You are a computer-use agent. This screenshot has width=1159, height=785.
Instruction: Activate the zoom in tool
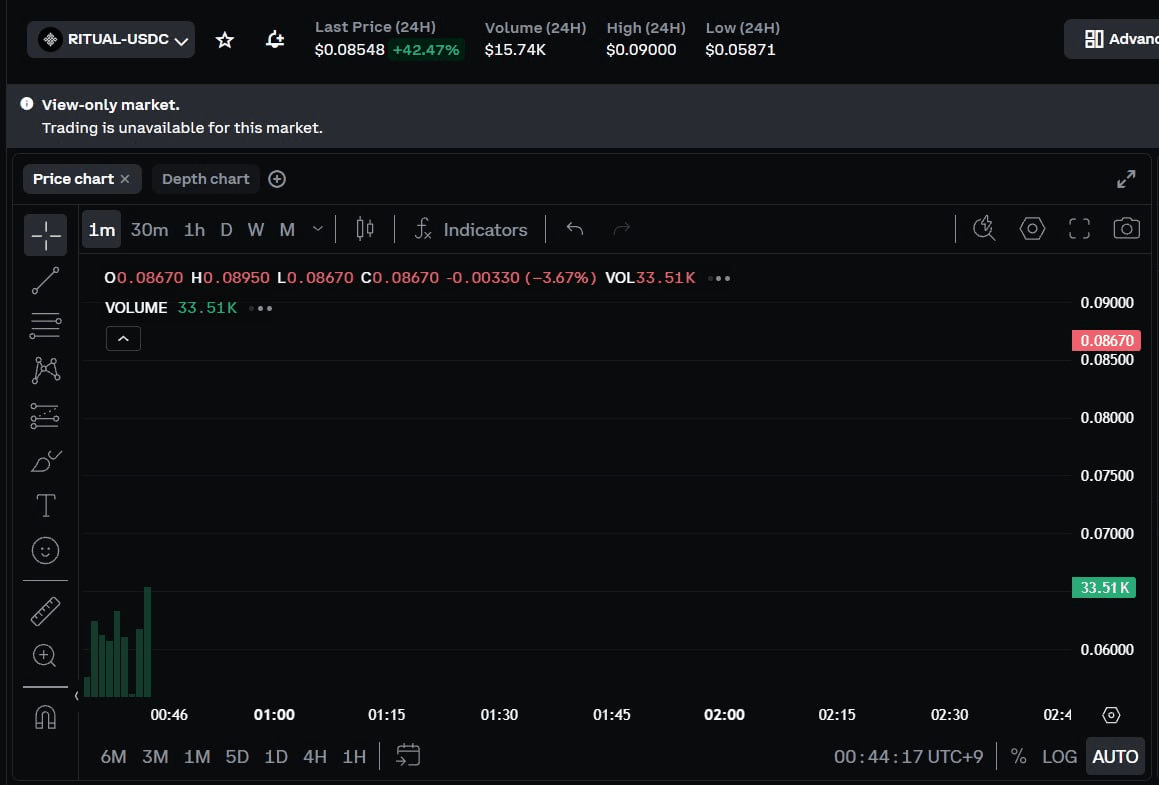click(x=44, y=656)
